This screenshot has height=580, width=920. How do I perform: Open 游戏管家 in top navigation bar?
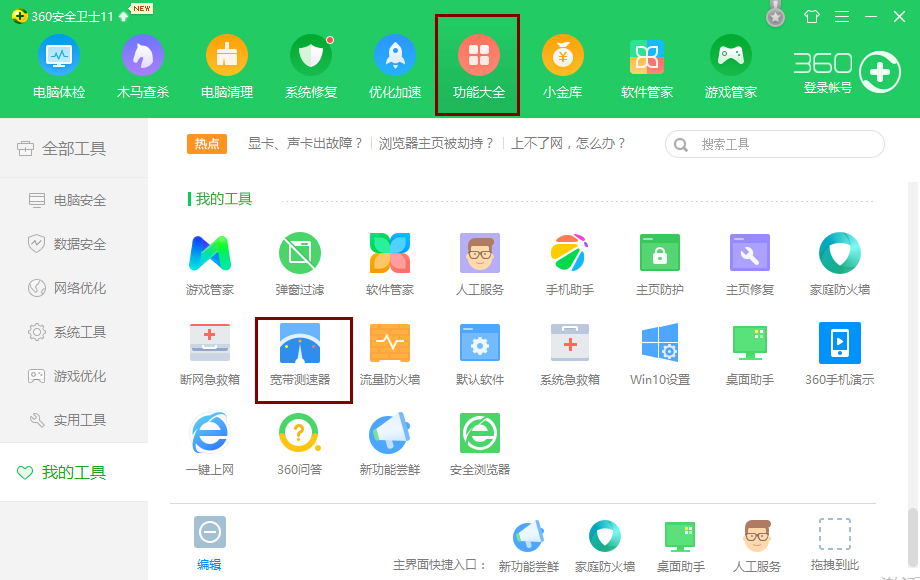pos(730,67)
